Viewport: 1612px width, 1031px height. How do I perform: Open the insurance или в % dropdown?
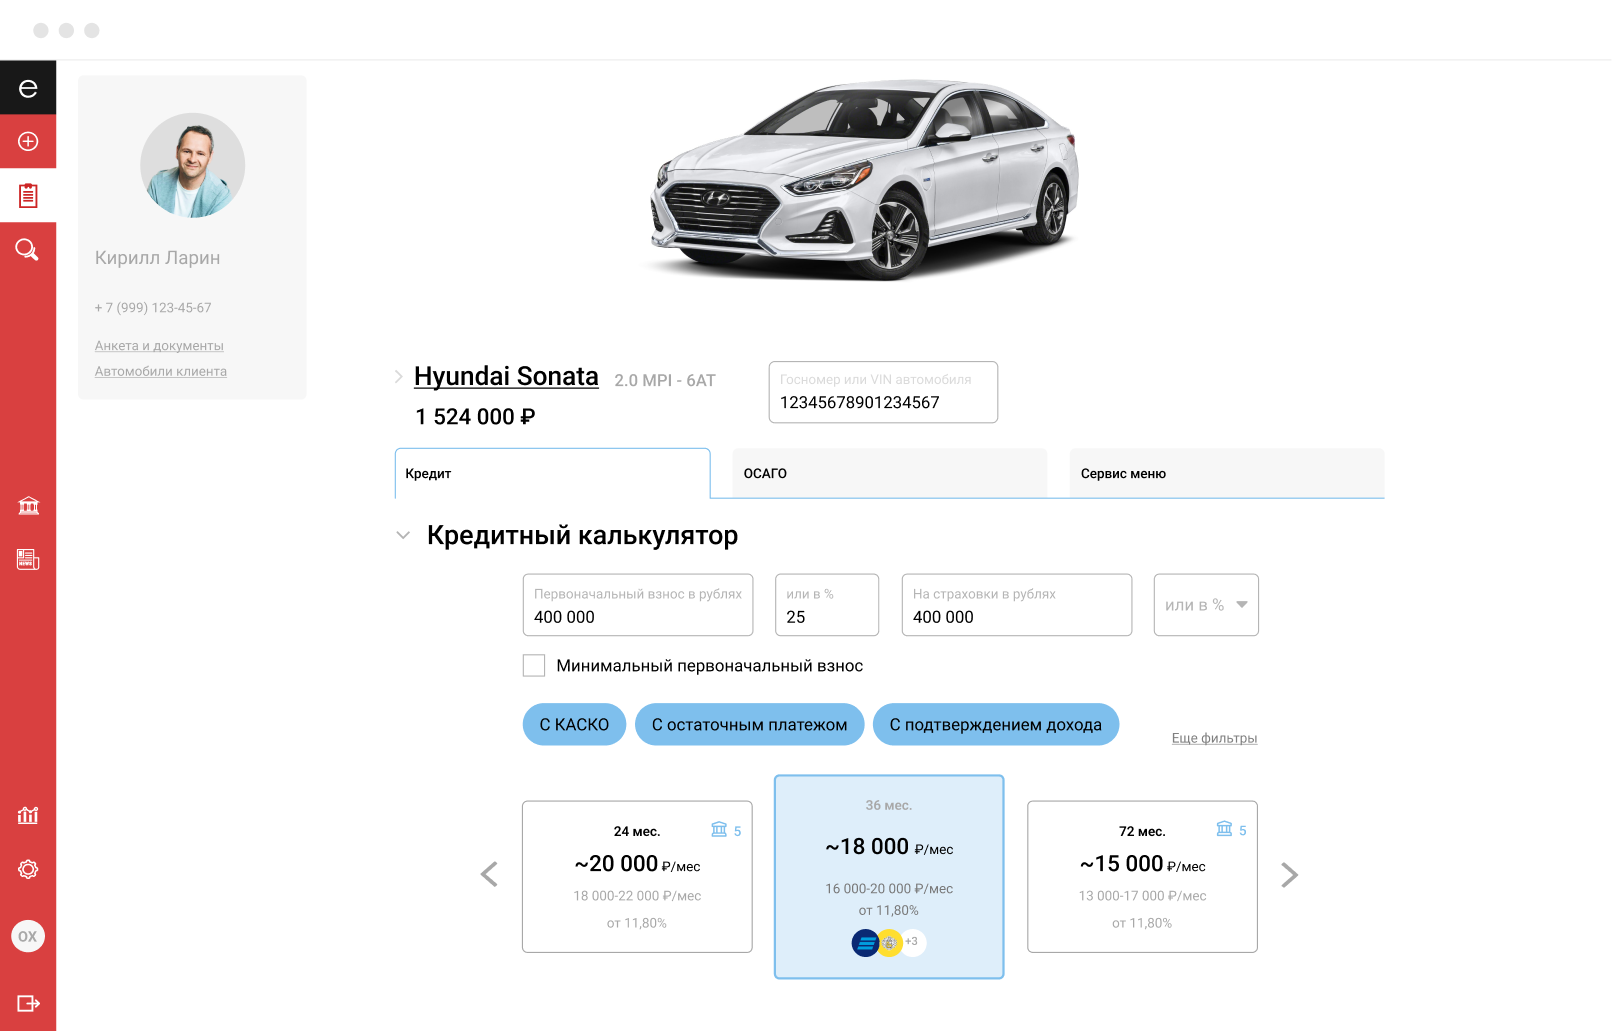(1206, 605)
